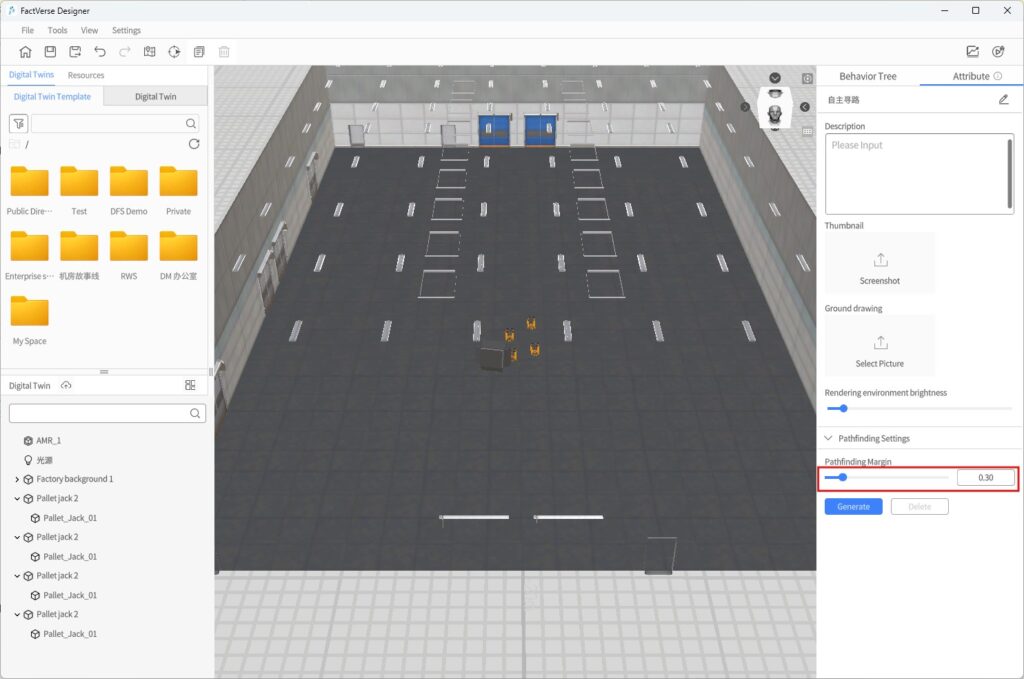Click the Rendering environment brightness slider

918,408
